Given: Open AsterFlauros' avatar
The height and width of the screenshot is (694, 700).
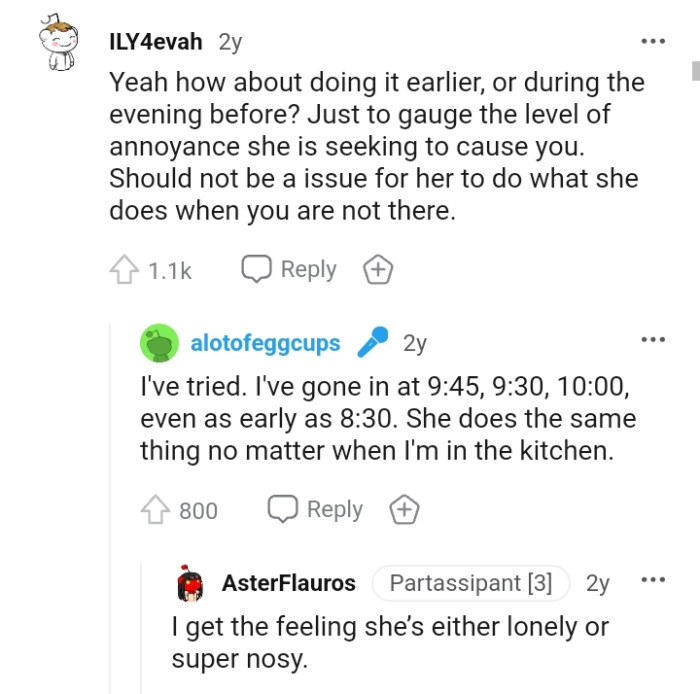Looking at the screenshot, I should (190, 583).
